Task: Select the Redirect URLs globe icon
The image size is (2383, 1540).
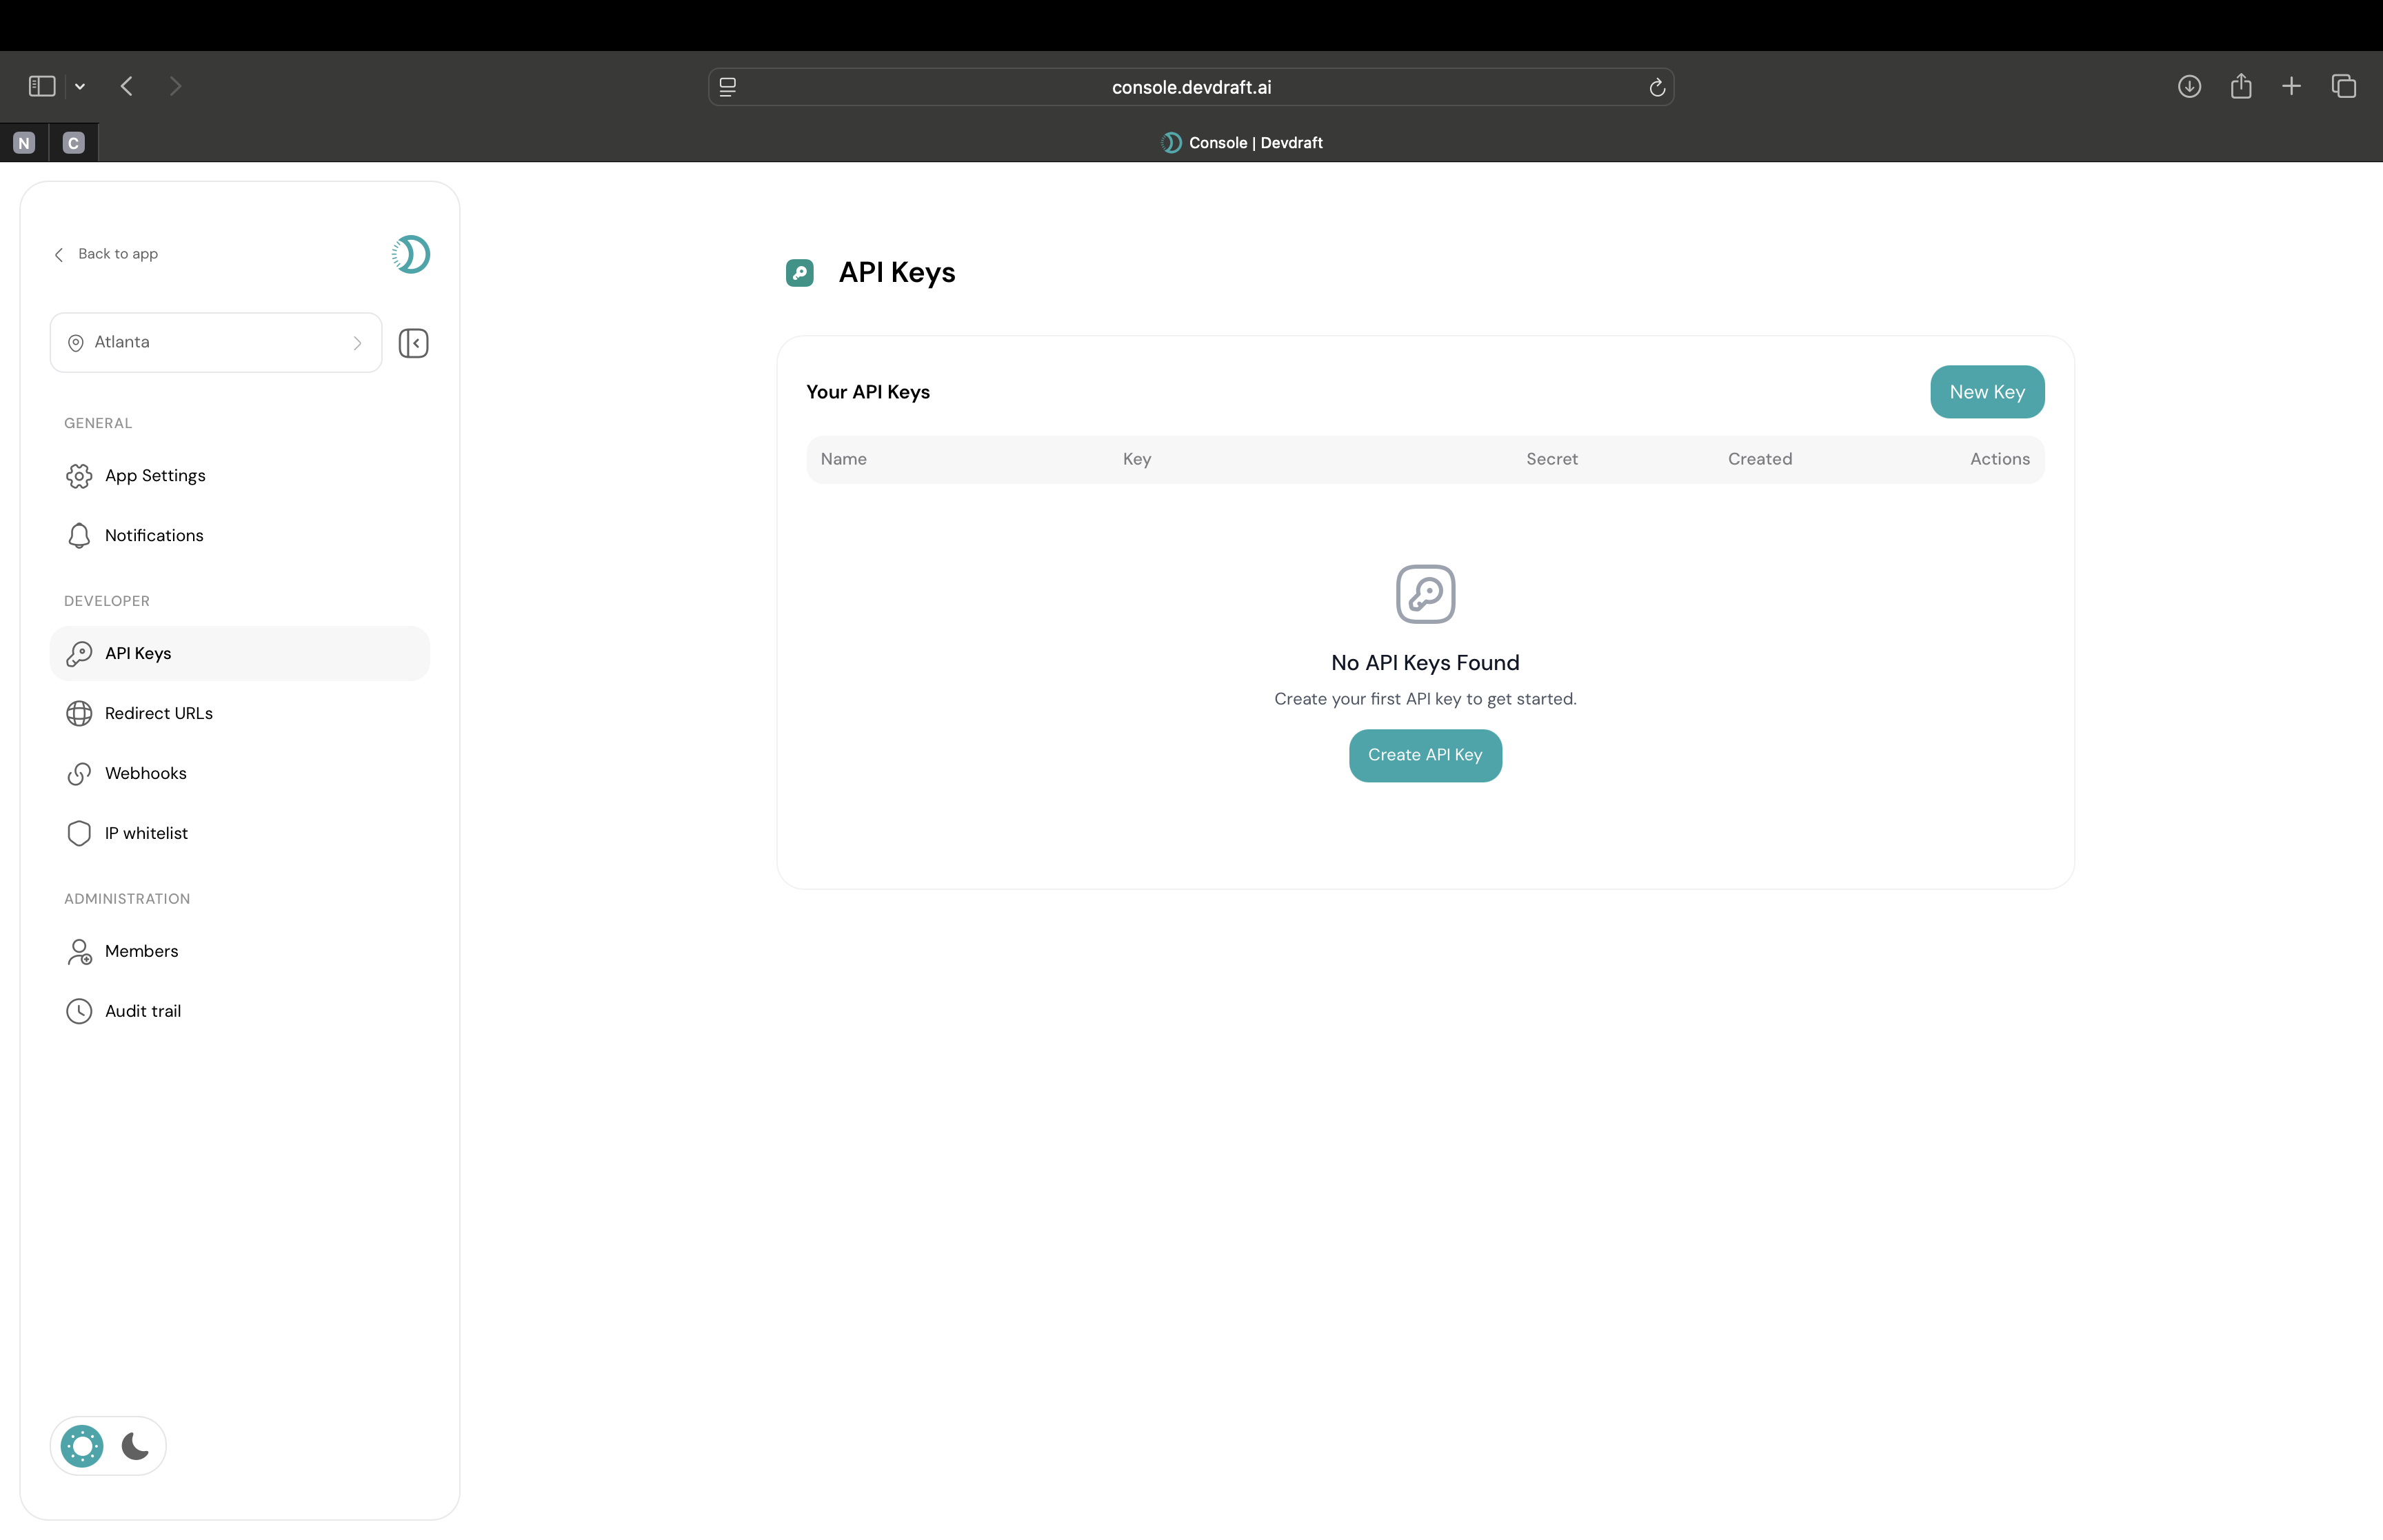Action: [79, 713]
